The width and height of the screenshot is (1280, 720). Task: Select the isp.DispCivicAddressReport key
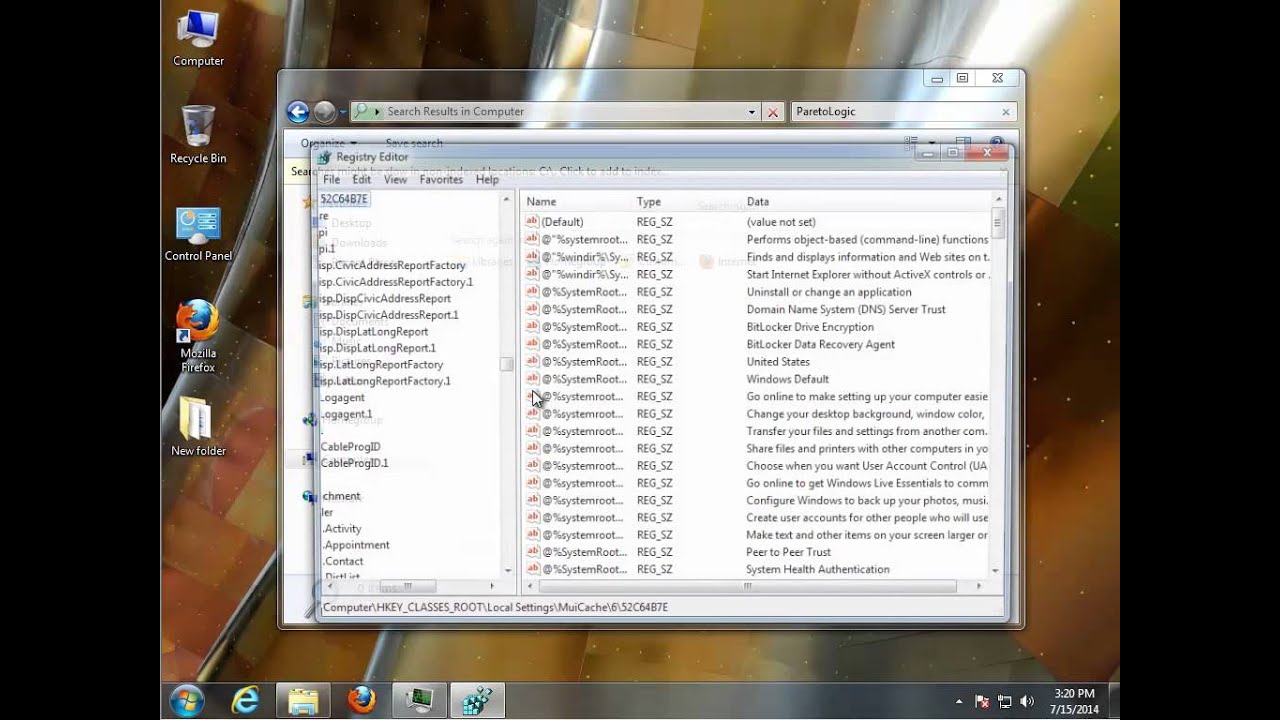[x=385, y=298]
